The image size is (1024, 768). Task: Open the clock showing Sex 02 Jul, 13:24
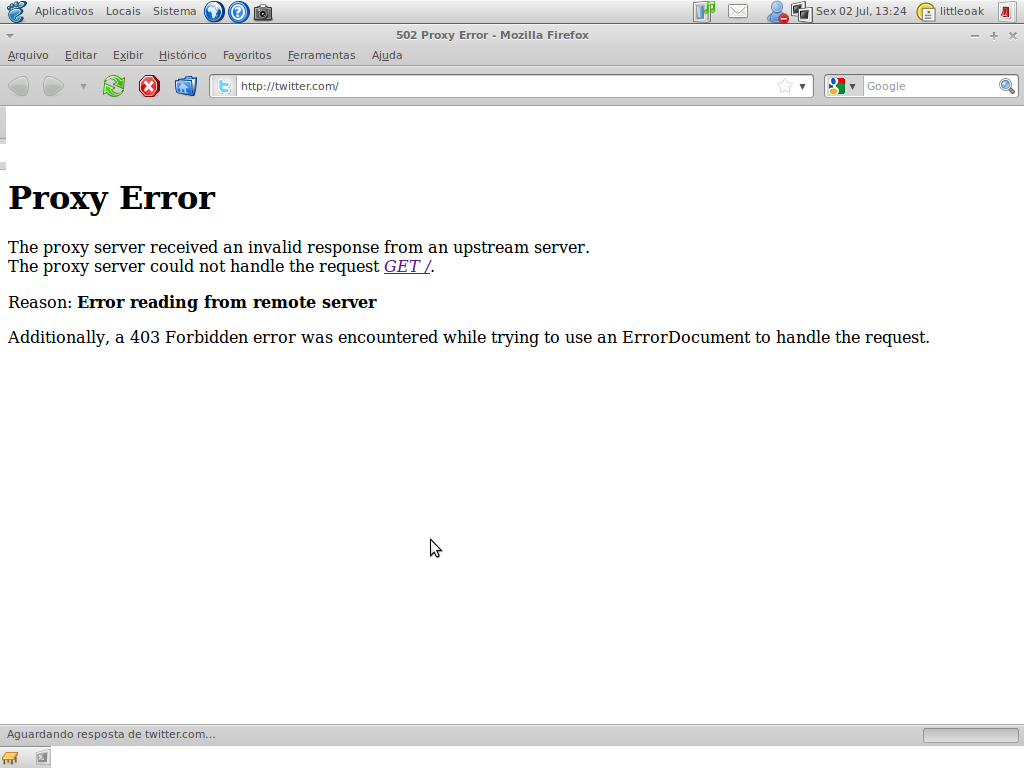click(861, 11)
